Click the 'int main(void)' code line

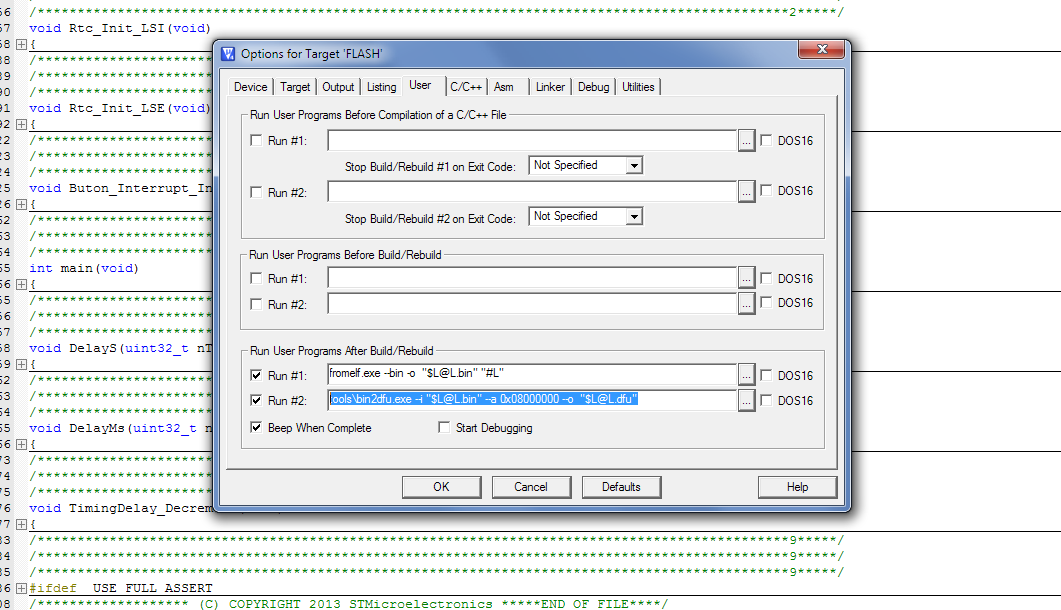click(x=84, y=268)
